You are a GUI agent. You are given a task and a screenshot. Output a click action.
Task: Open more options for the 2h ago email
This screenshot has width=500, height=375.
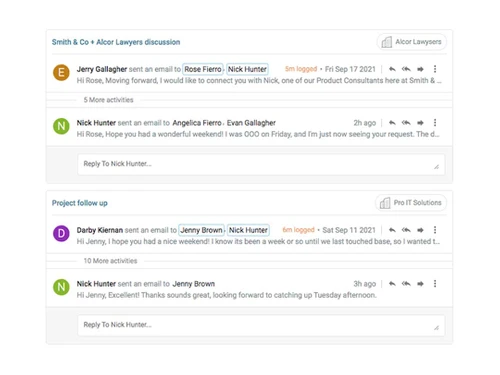point(435,123)
